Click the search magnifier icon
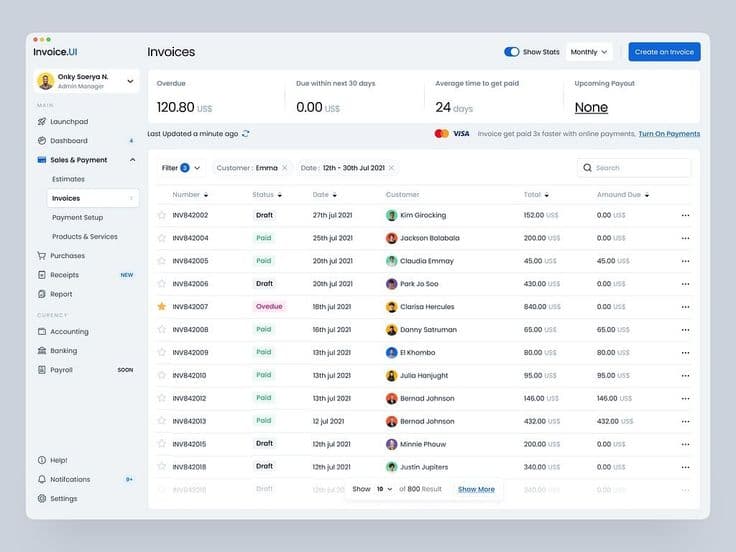 (x=587, y=168)
